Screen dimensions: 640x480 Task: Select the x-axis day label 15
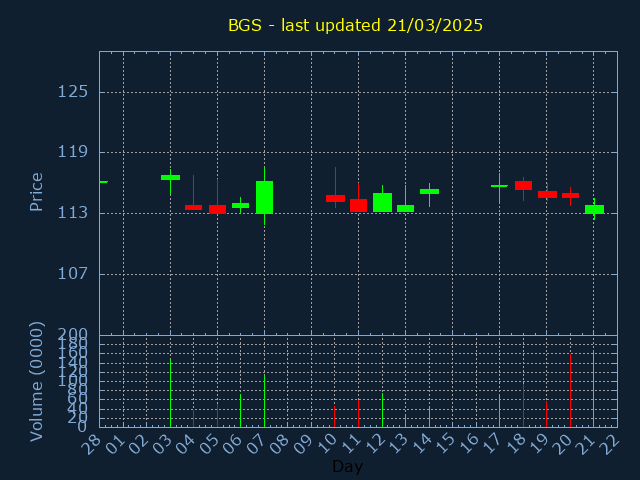click(x=444, y=444)
